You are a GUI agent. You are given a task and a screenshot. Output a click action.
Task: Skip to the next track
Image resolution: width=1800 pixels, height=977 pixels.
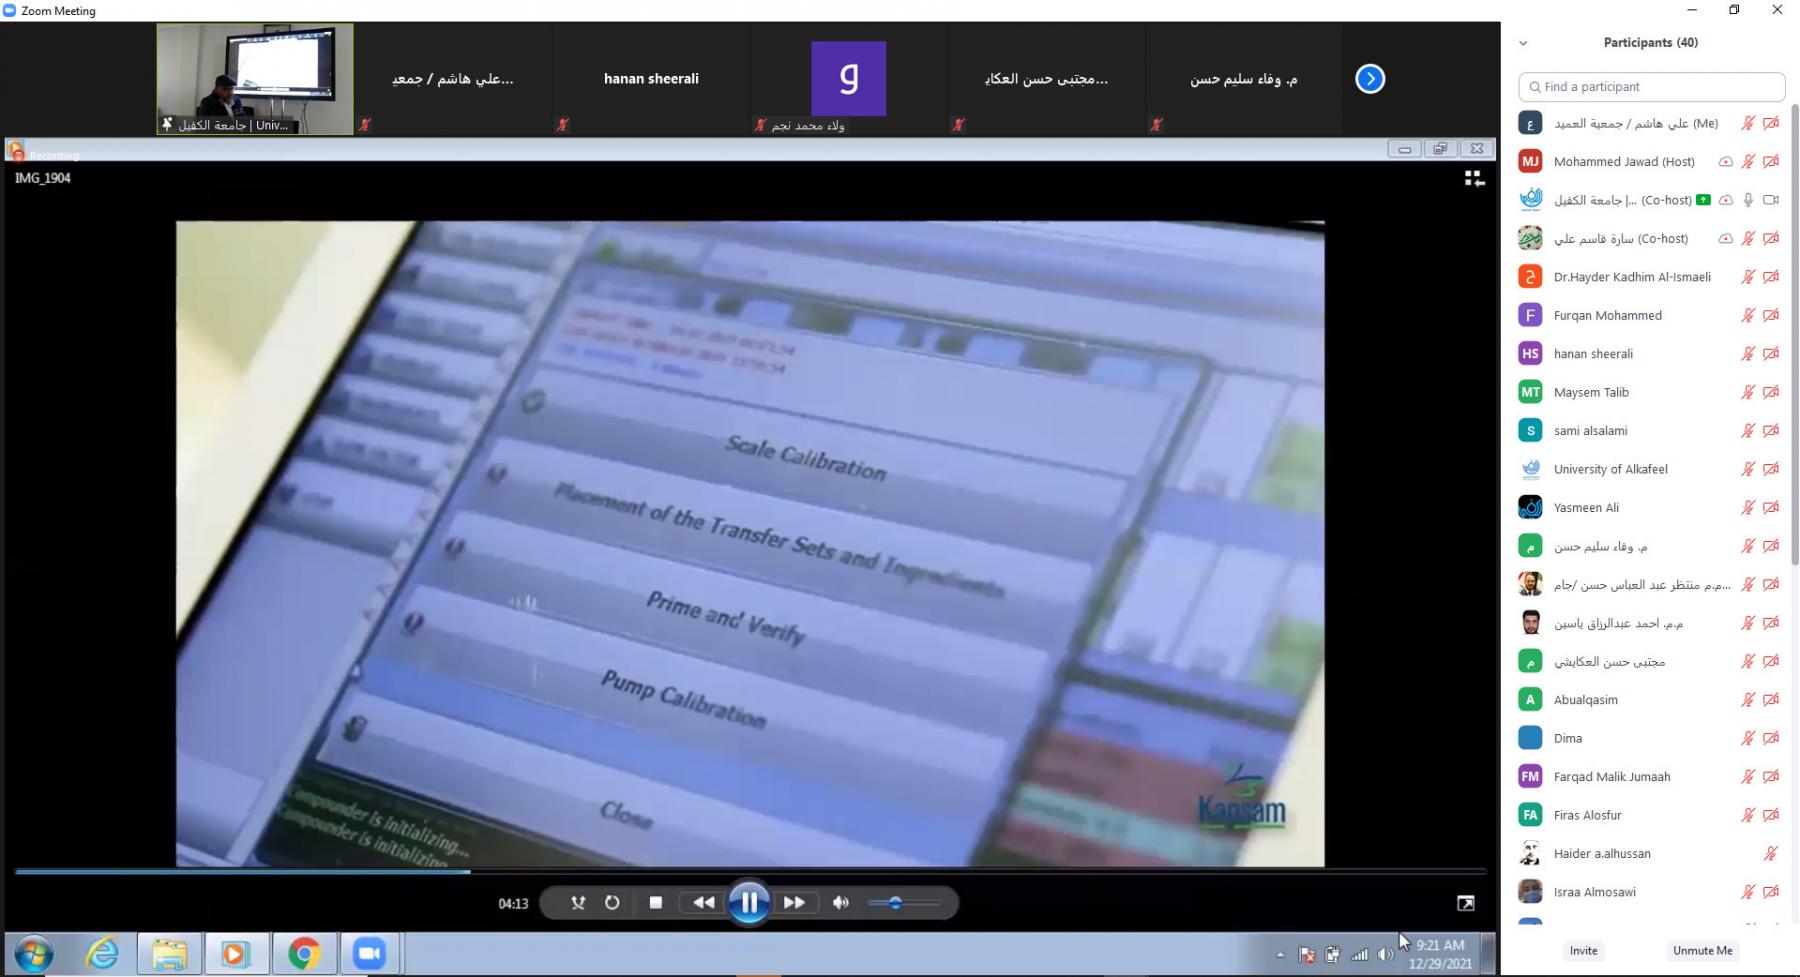795,903
